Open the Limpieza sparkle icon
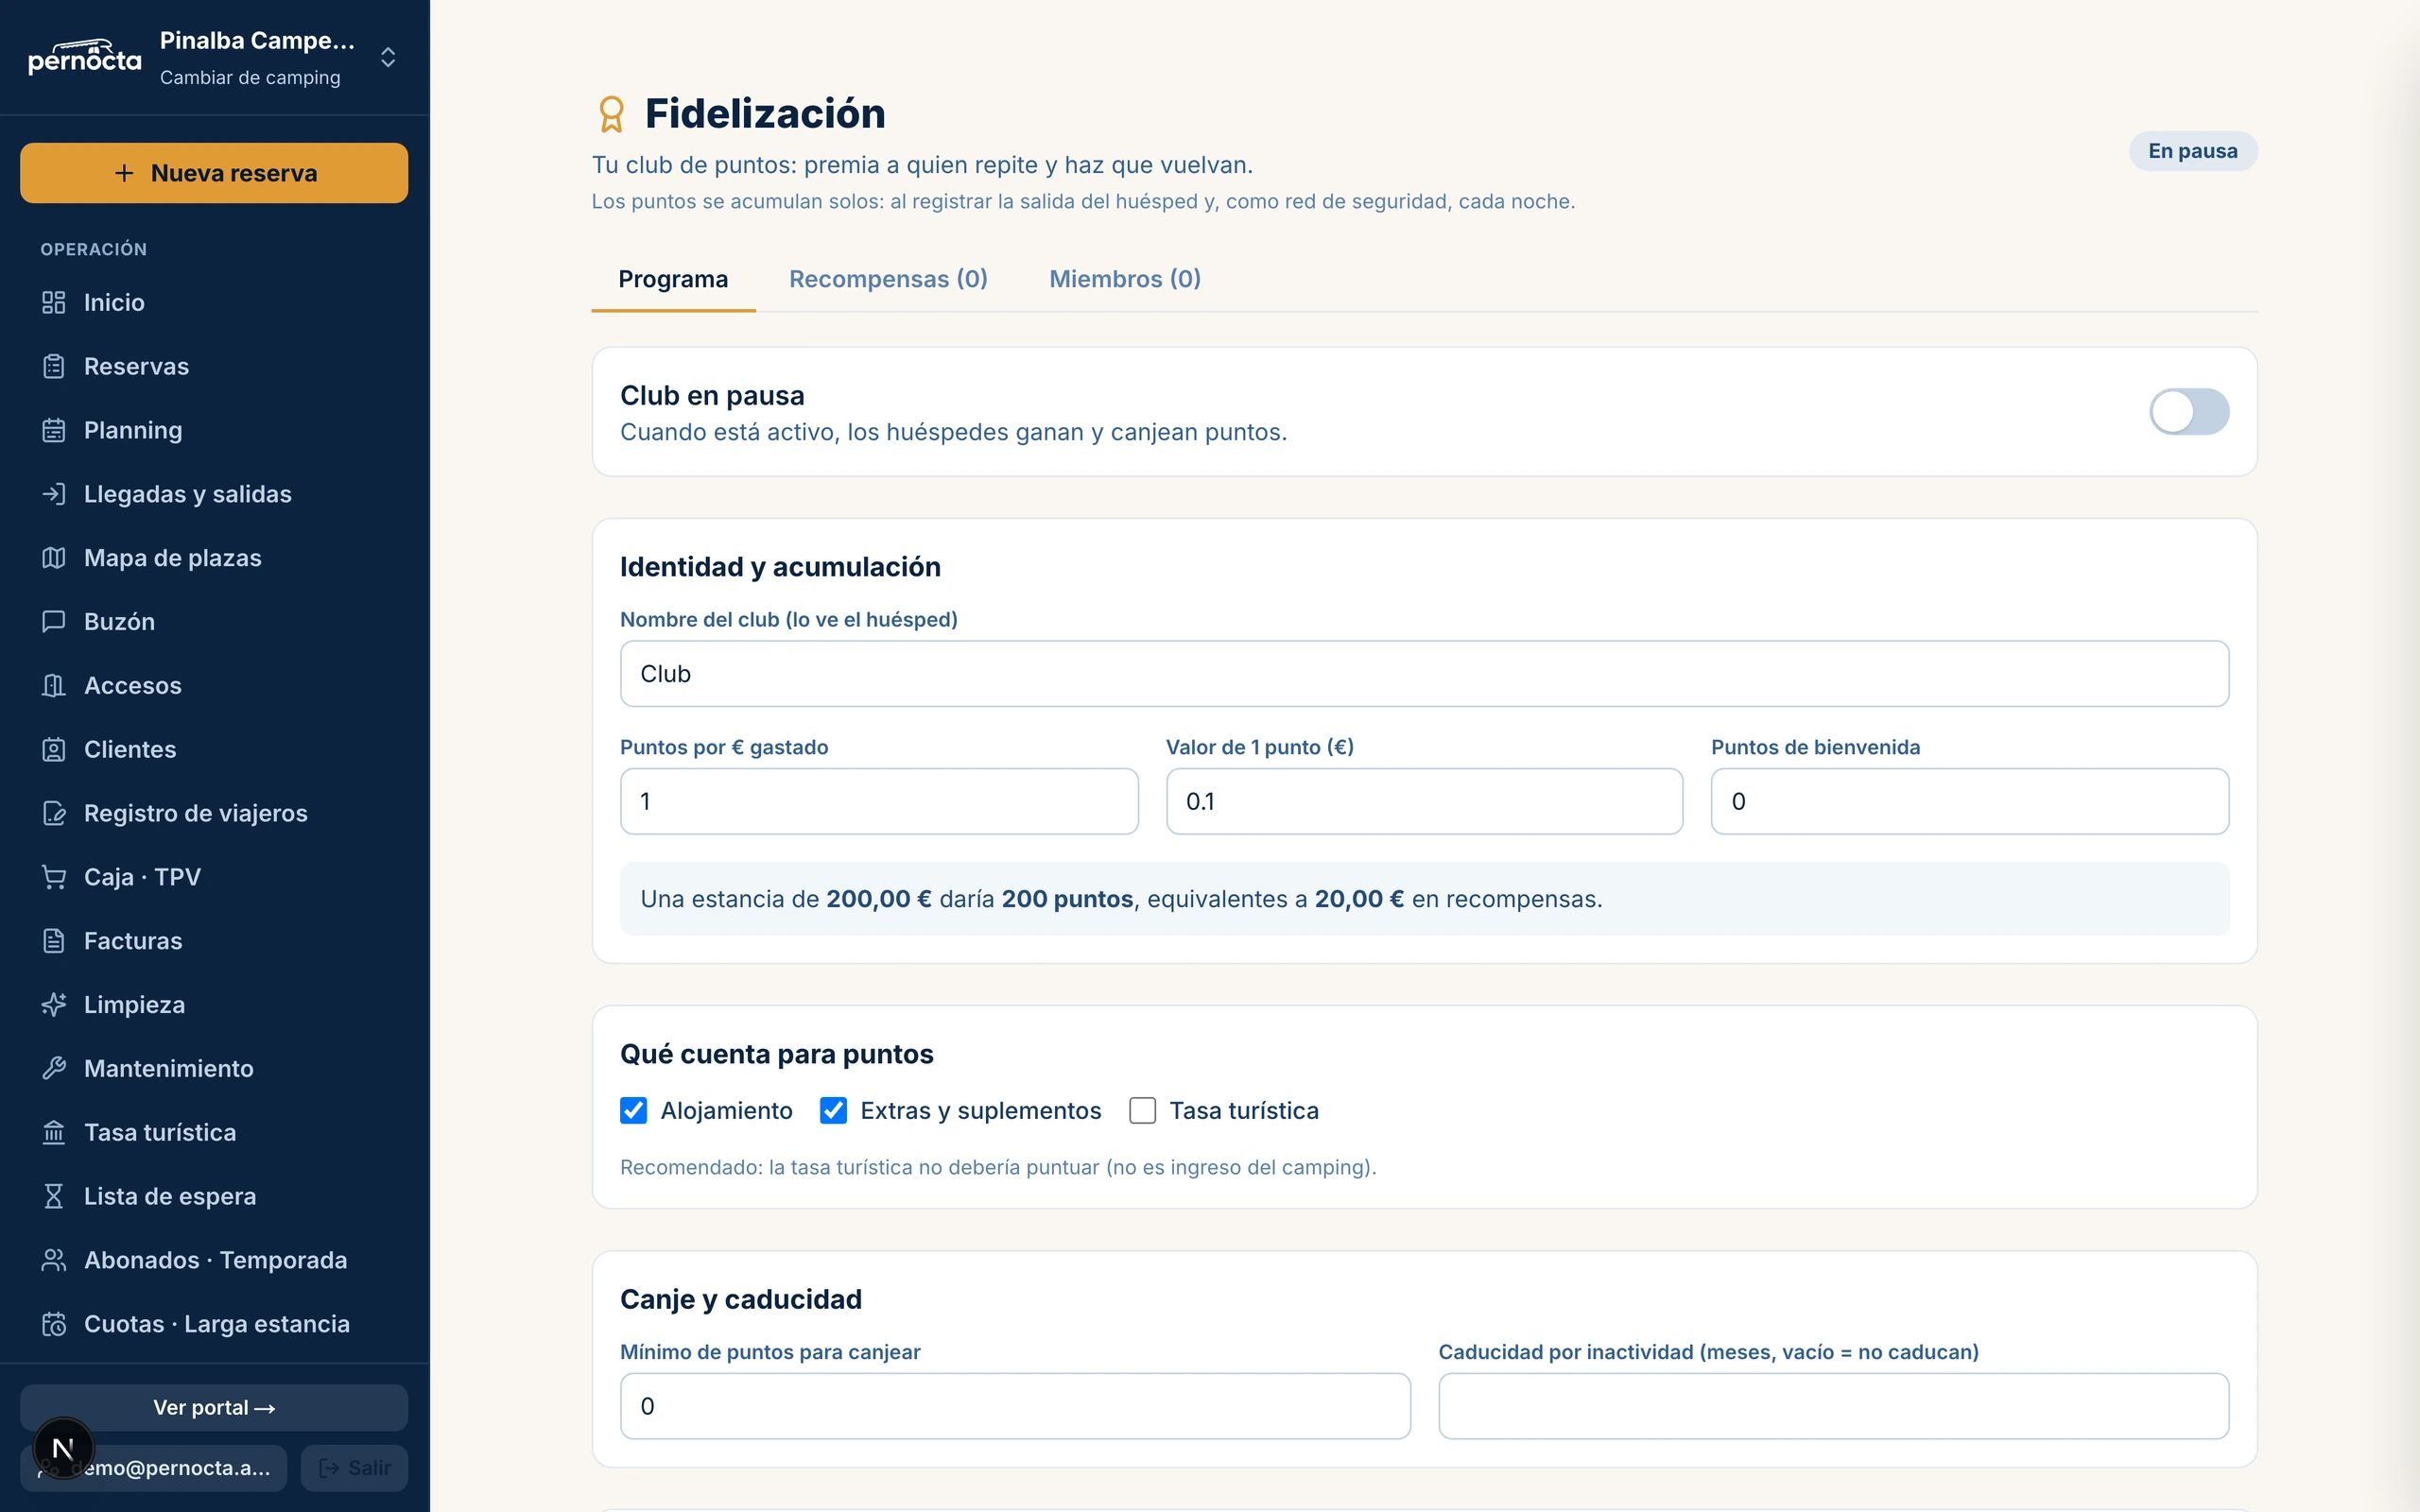 tap(54, 1005)
